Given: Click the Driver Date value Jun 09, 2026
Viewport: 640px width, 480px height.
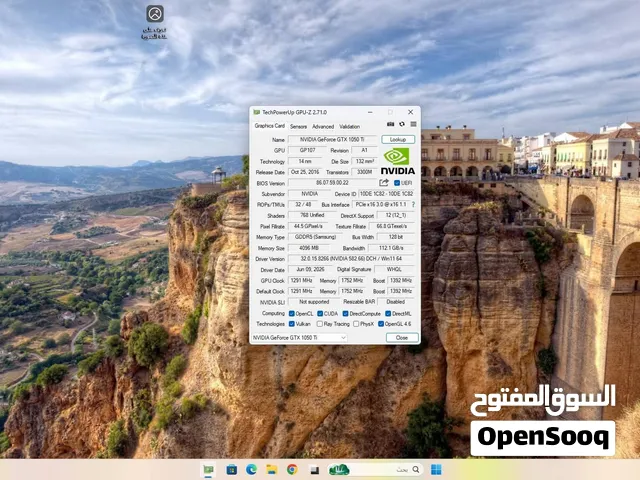Looking at the screenshot, I should pos(310,269).
